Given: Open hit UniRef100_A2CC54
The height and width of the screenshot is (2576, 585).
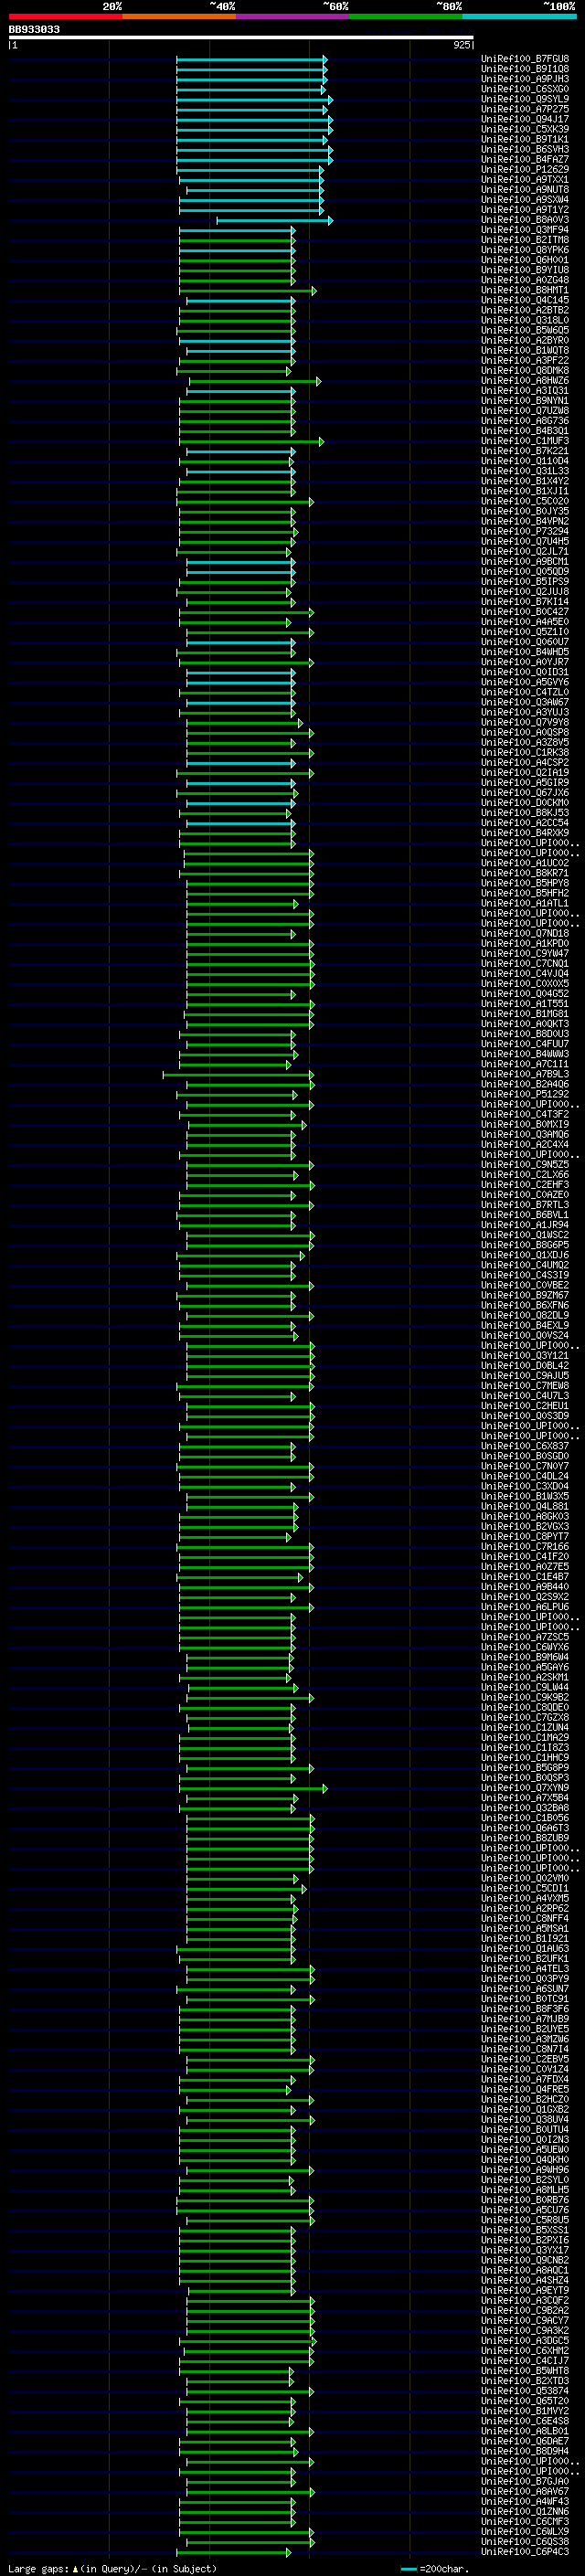Looking at the screenshot, I should (524, 823).
